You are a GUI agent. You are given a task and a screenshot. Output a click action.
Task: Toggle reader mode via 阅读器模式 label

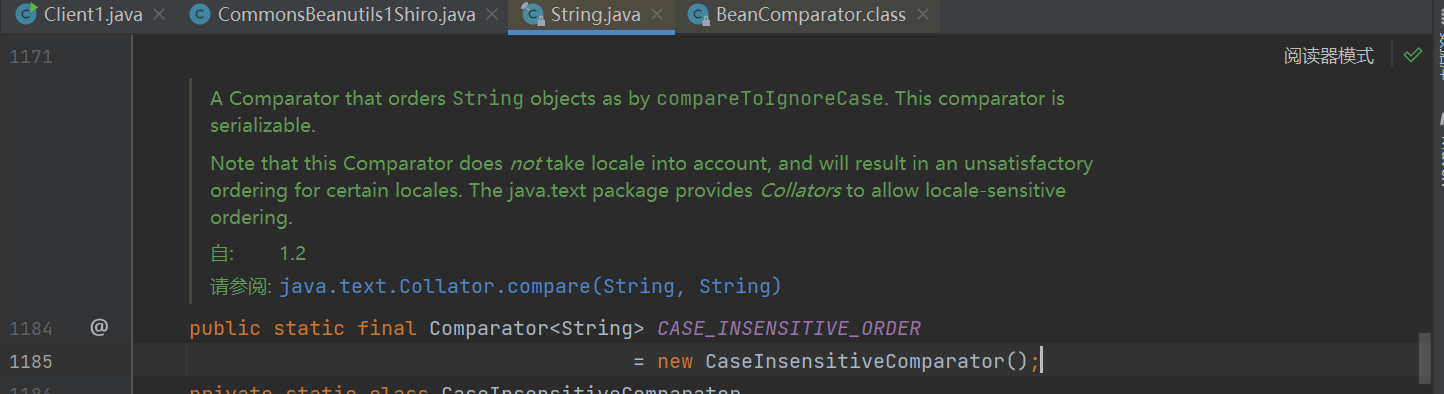[x=1329, y=57]
